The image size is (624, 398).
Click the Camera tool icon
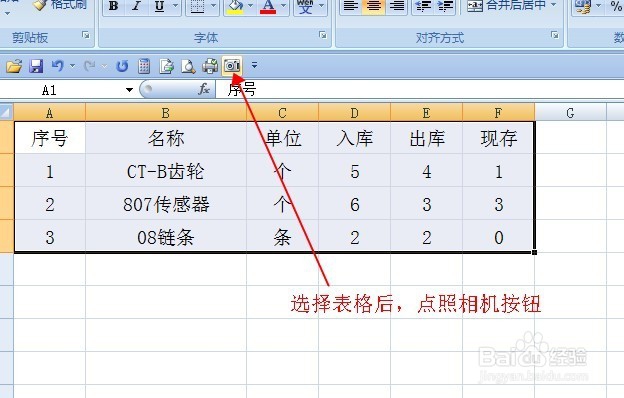pyautogui.click(x=232, y=66)
